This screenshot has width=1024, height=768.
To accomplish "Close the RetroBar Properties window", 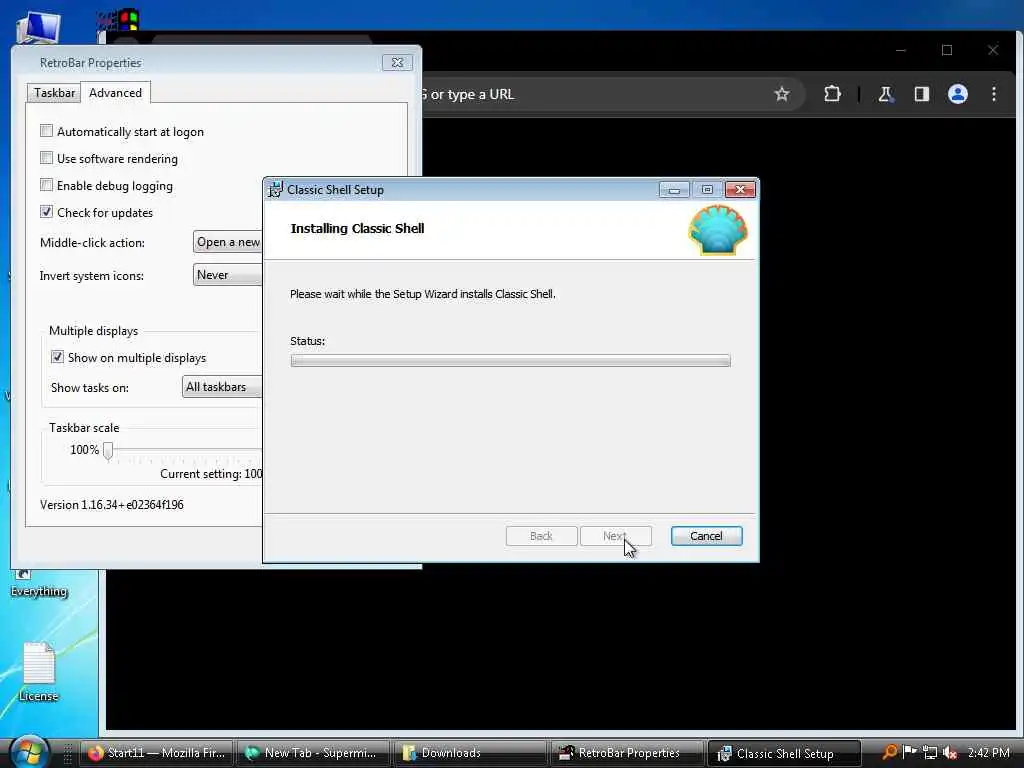I will click(x=396, y=63).
